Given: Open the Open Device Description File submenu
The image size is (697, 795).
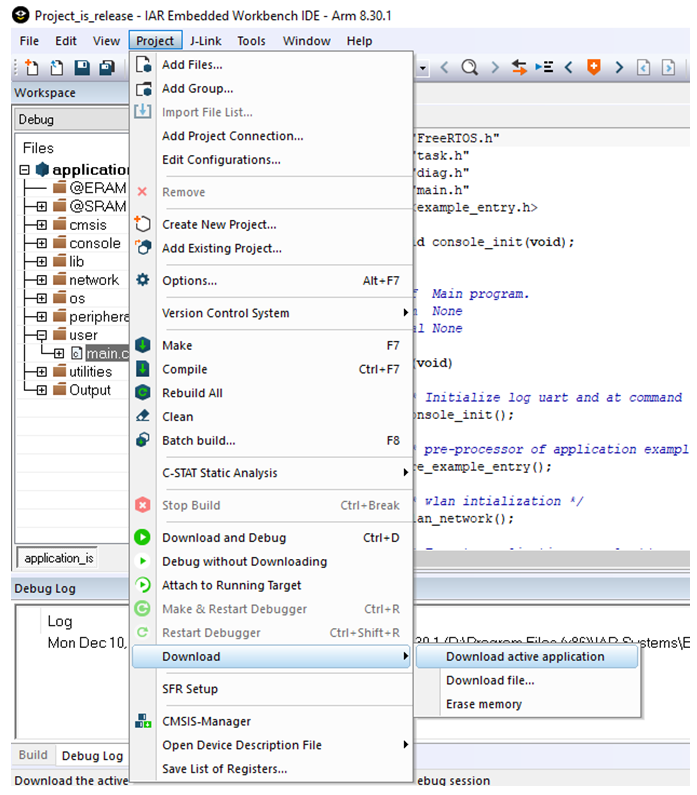Looking at the screenshot, I should click(271, 745).
